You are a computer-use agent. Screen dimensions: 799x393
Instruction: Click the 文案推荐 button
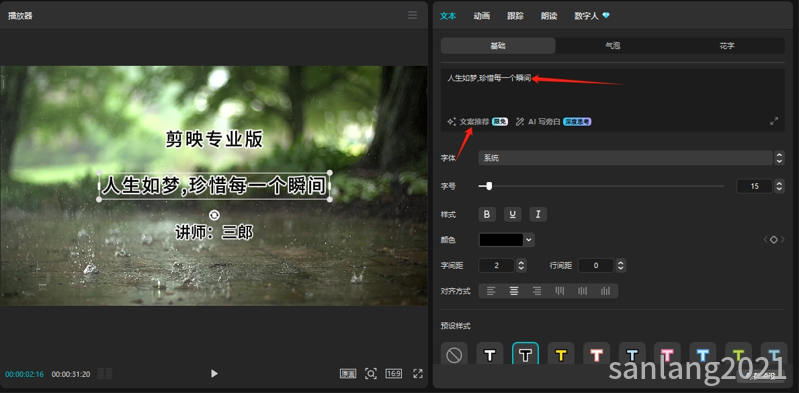[x=477, y=122]
